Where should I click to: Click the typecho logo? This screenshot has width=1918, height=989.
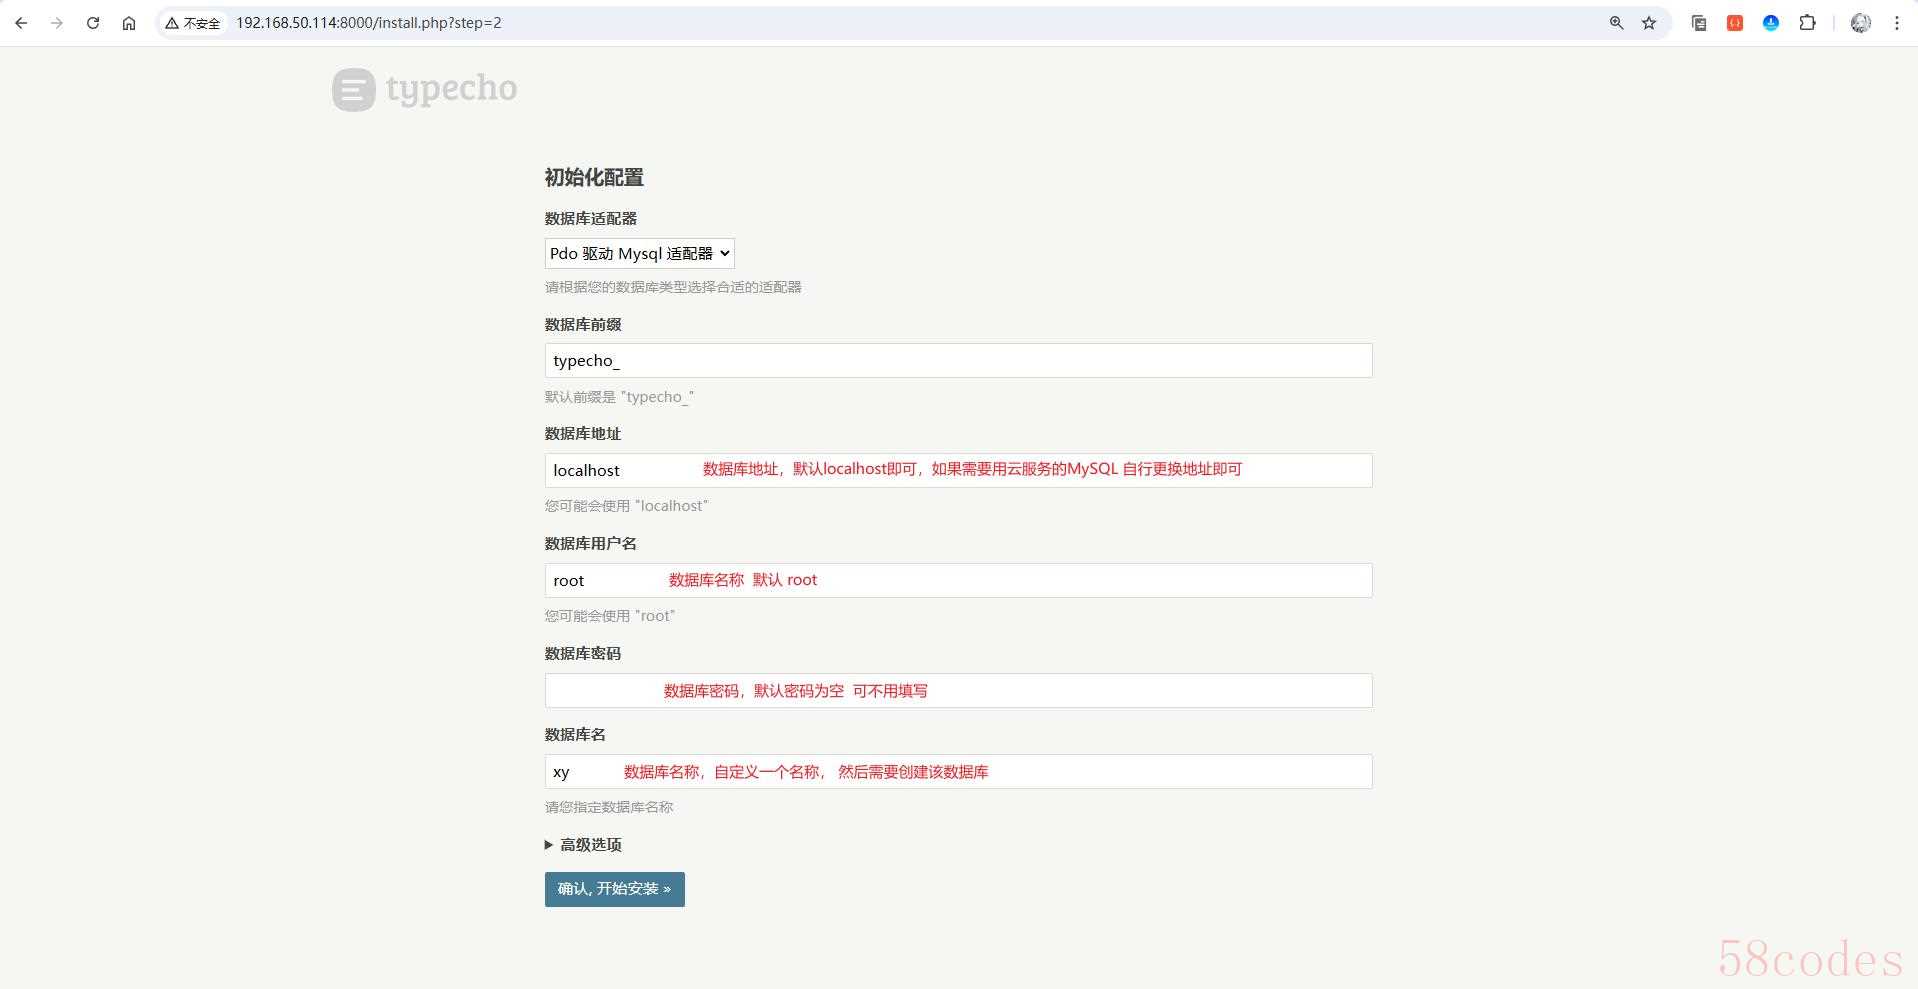425,89
